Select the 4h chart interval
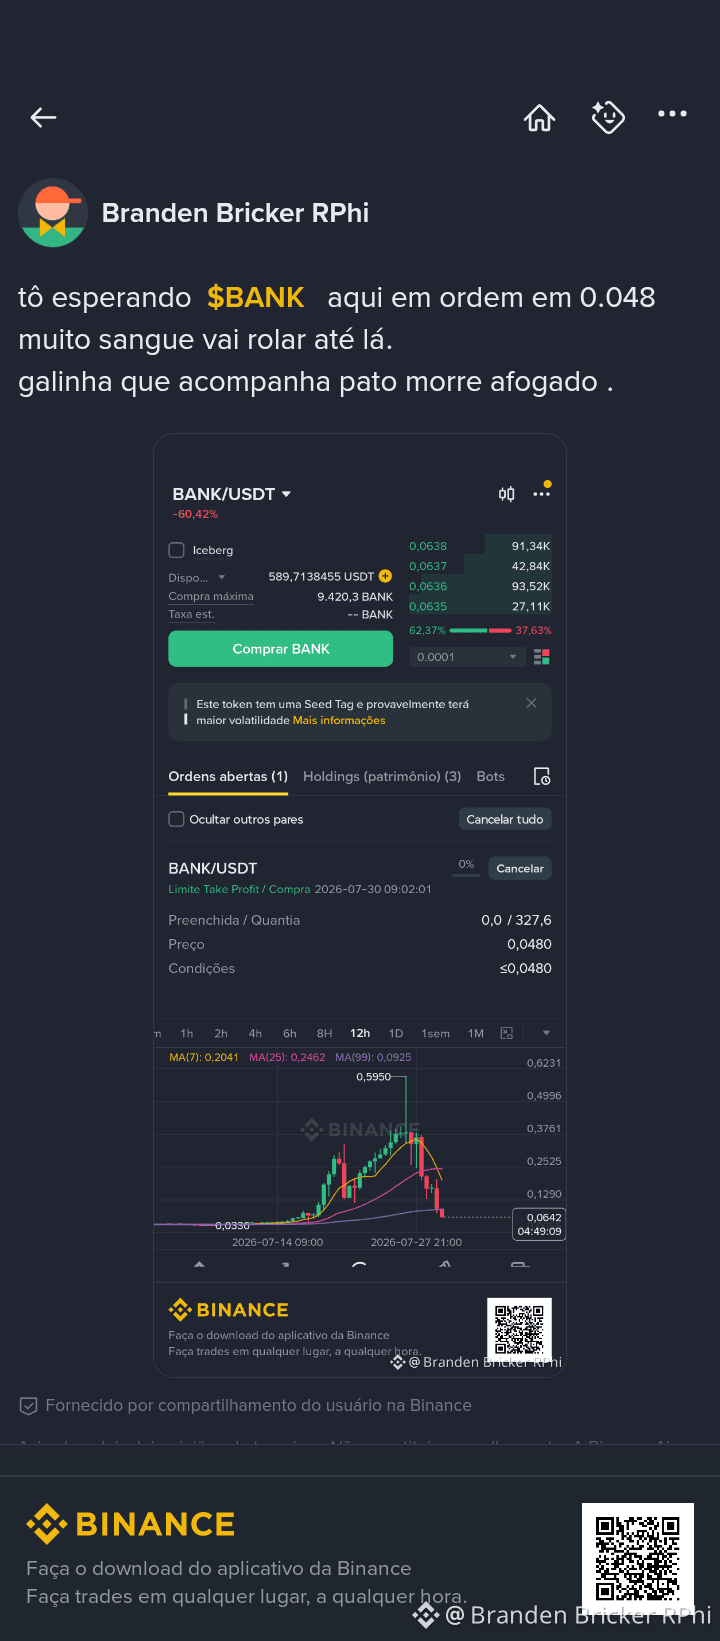The image size is (720, 1641). pos(255,1033)
